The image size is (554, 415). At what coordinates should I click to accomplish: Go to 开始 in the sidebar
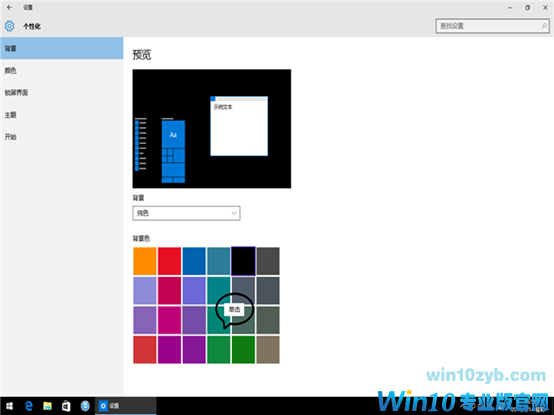[x=62, y=137]
